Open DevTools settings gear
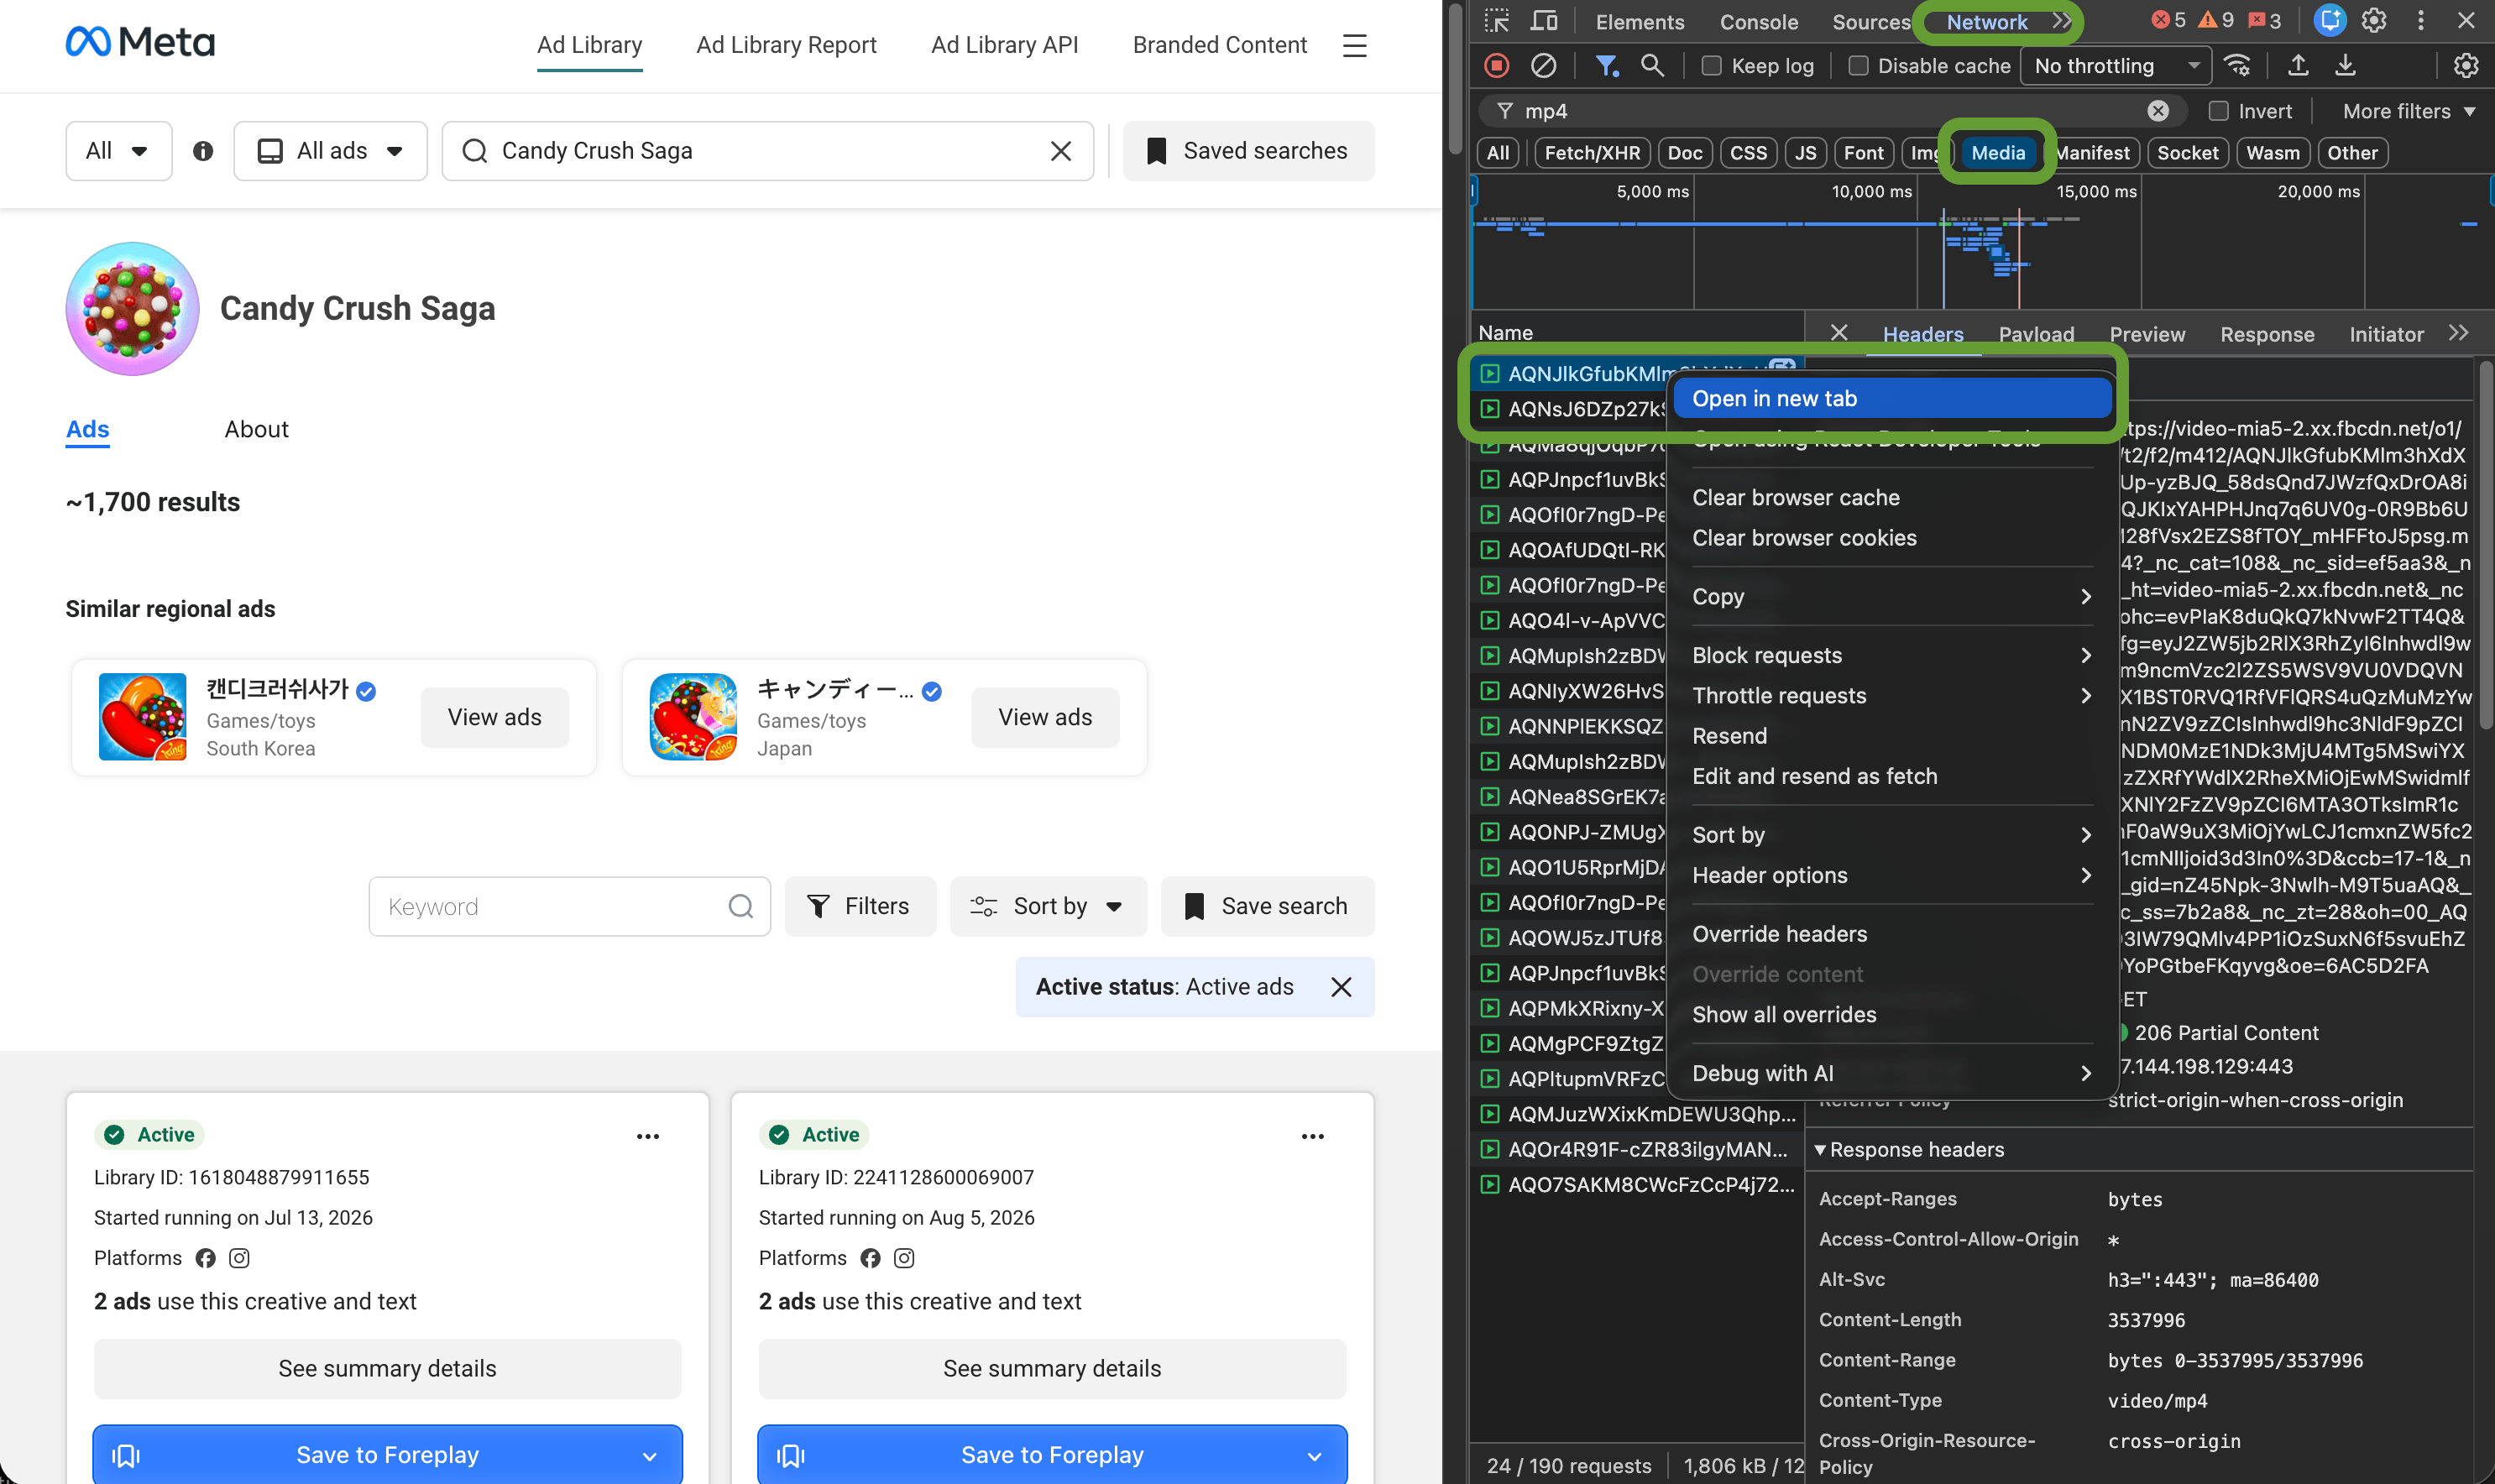 (x=2374, y=21)
